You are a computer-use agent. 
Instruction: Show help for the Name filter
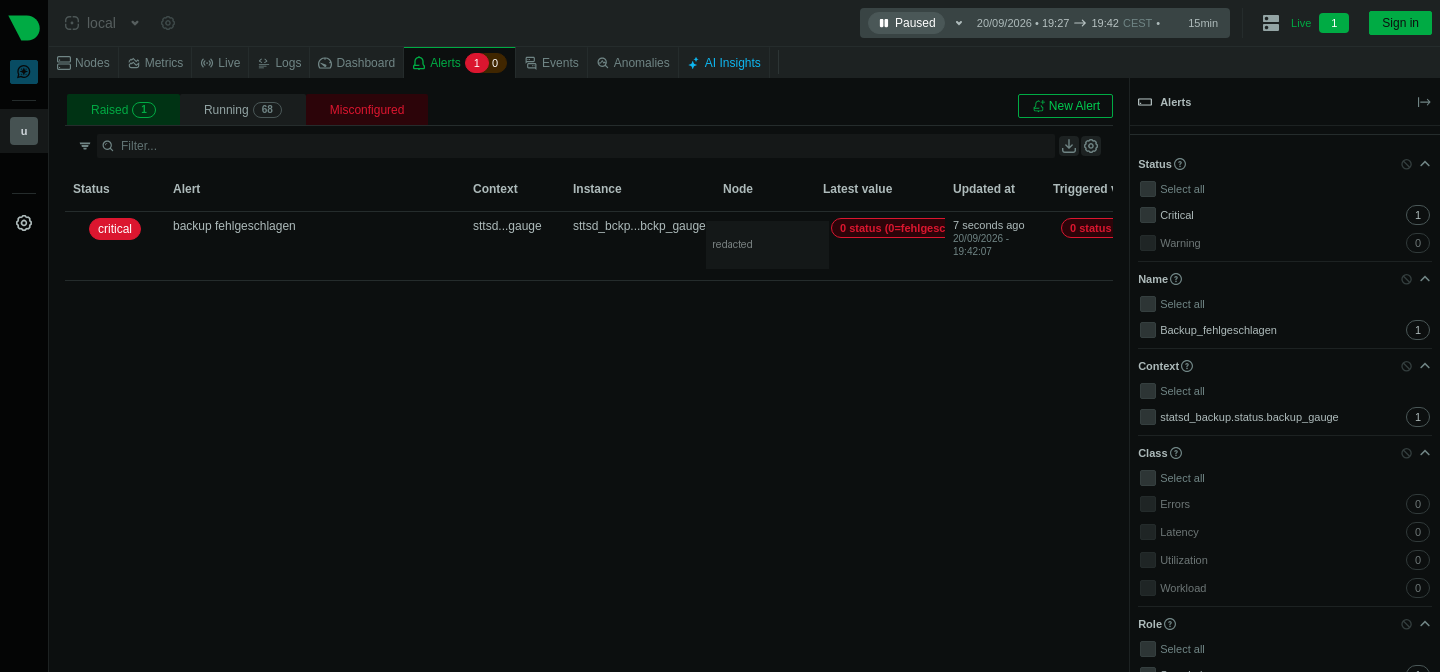pos(1176,279)
